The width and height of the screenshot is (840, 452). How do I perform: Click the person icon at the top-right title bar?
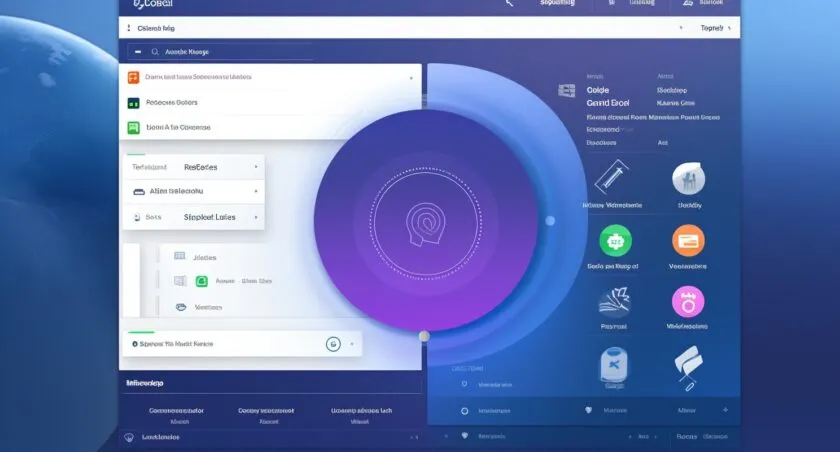click(688, 3)
